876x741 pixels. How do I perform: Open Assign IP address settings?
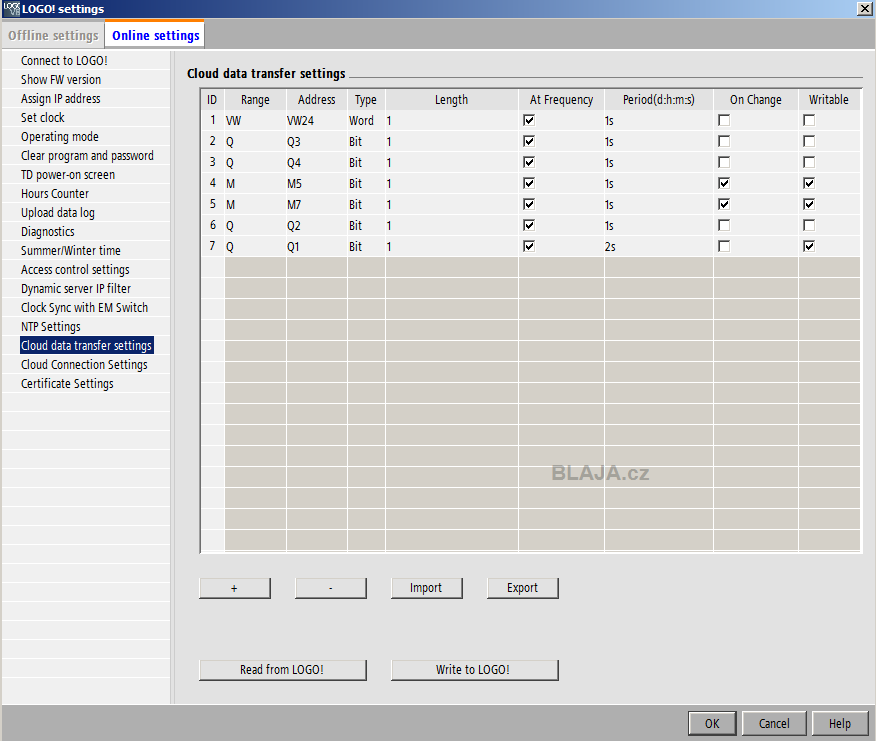pyautogui.click(x=61, y=98)
